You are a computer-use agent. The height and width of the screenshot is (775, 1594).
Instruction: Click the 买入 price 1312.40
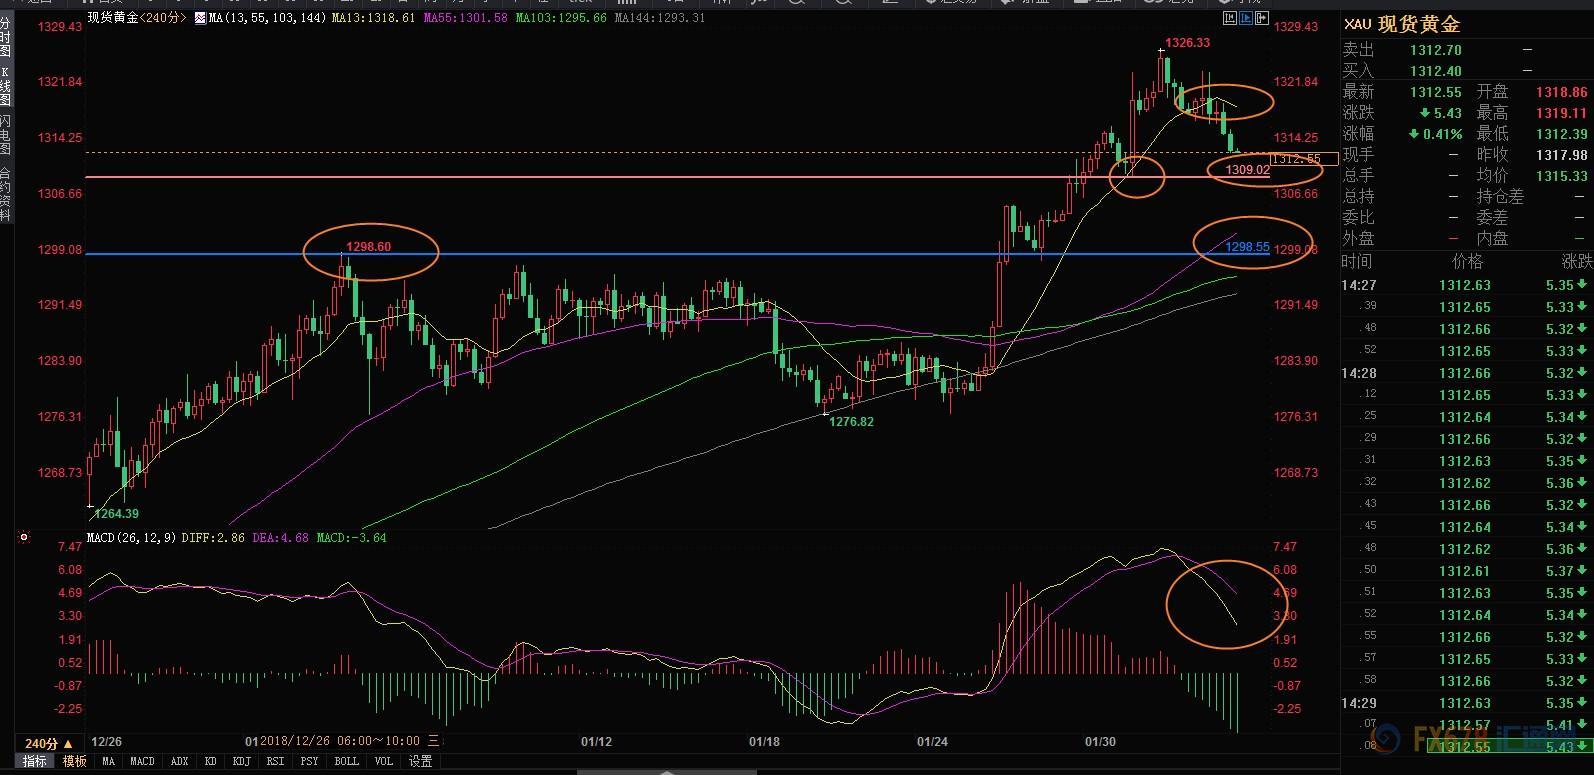pos(1436,71)
